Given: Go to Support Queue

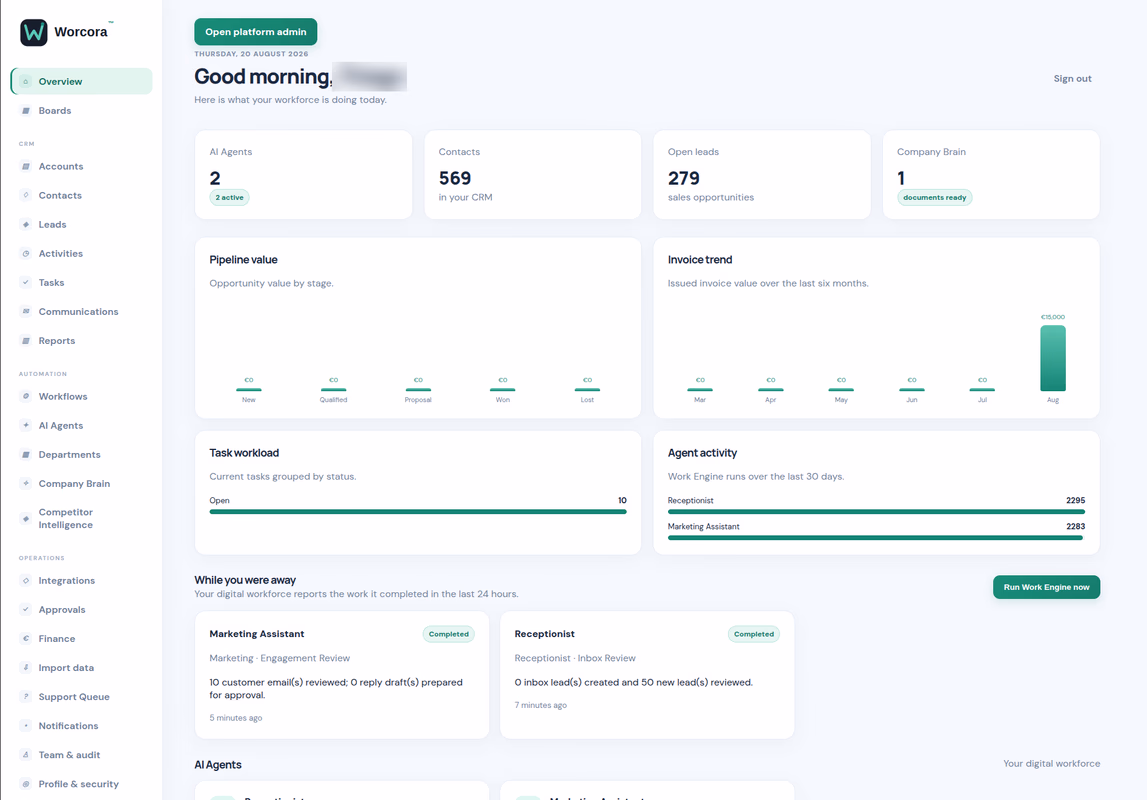Looking at the screenshot, I should click(x=81, y=697).
